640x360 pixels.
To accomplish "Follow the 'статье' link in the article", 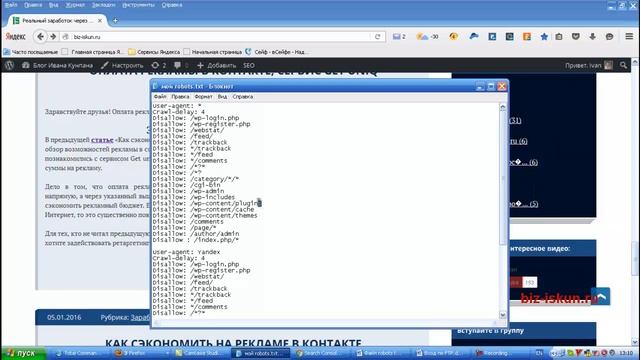I will [102, 140].
